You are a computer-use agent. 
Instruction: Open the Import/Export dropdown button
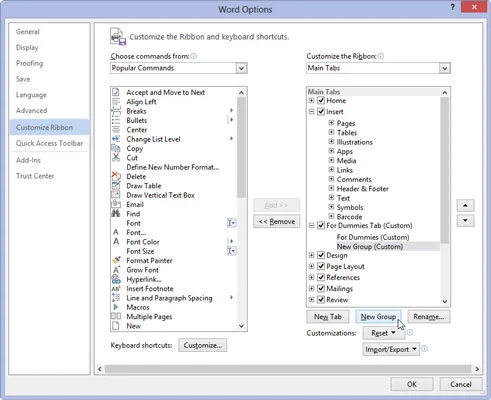click(x=391, y=349)
